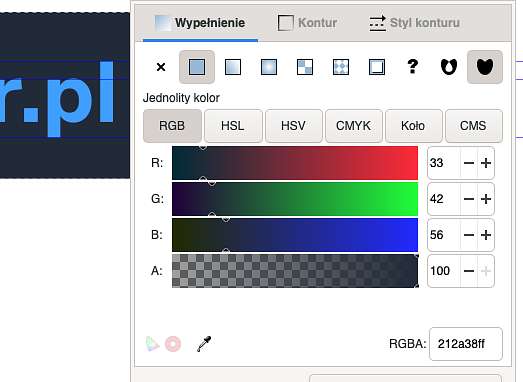Choose the evenodd fill rule icon
Screen dimensions: 523x382
[449, 67]
